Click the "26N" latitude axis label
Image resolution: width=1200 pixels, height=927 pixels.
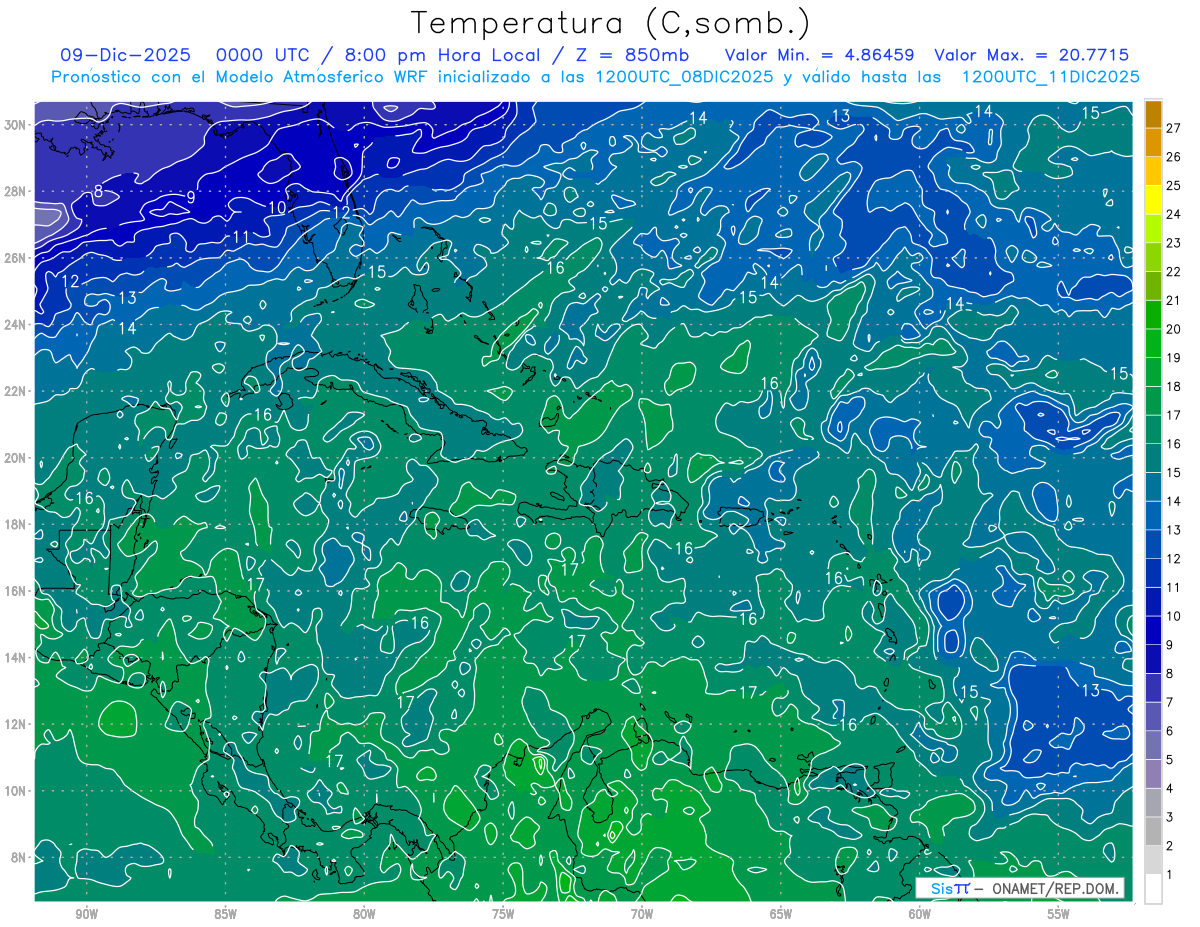click(x=15, y=258)
